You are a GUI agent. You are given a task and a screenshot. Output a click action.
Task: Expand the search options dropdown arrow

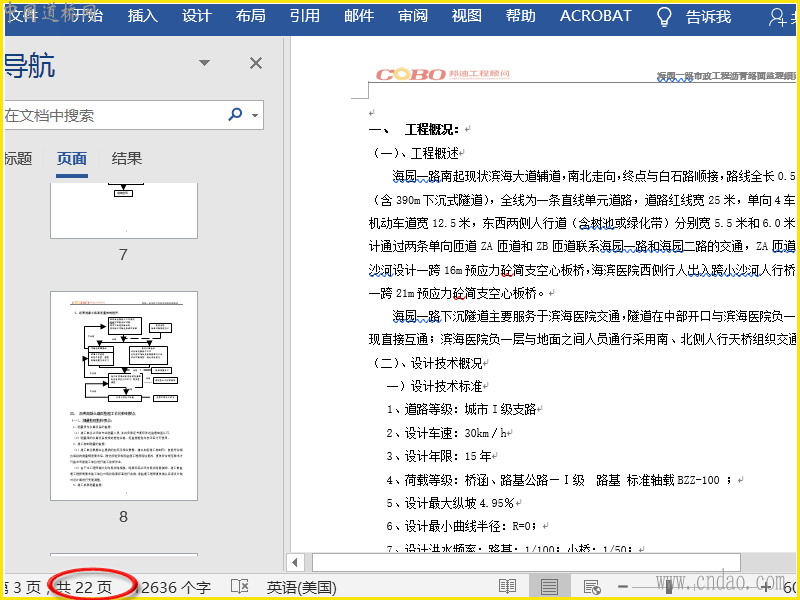coord(255,115)
